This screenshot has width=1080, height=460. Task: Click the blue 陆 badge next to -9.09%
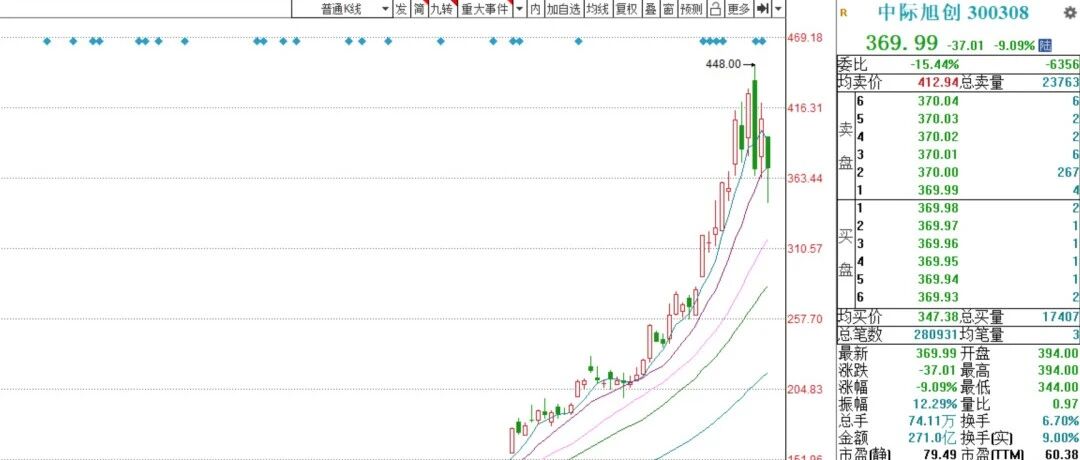tap(1045, 45)
